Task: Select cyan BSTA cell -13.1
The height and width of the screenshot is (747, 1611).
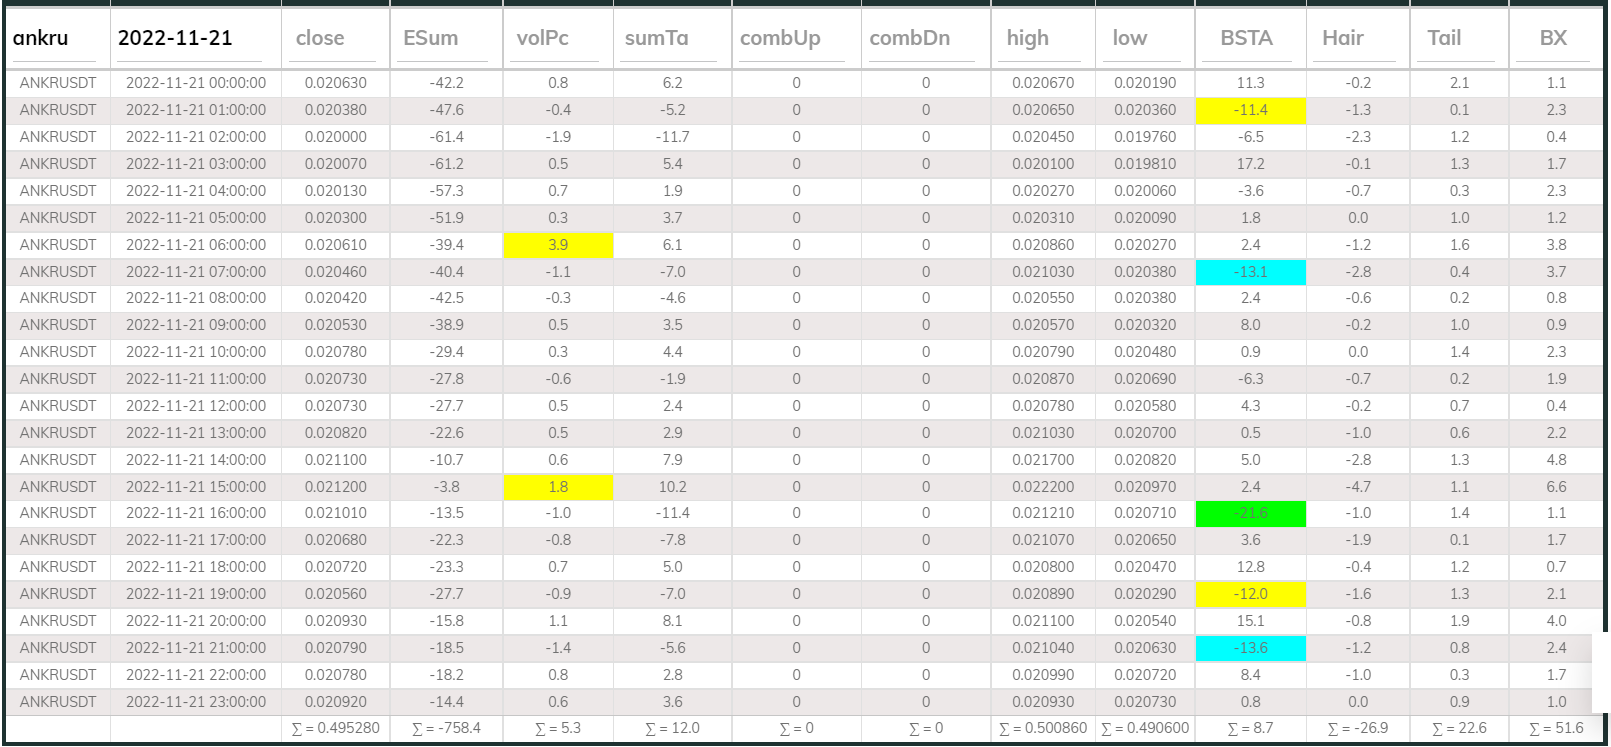Action: (1251, 272)
